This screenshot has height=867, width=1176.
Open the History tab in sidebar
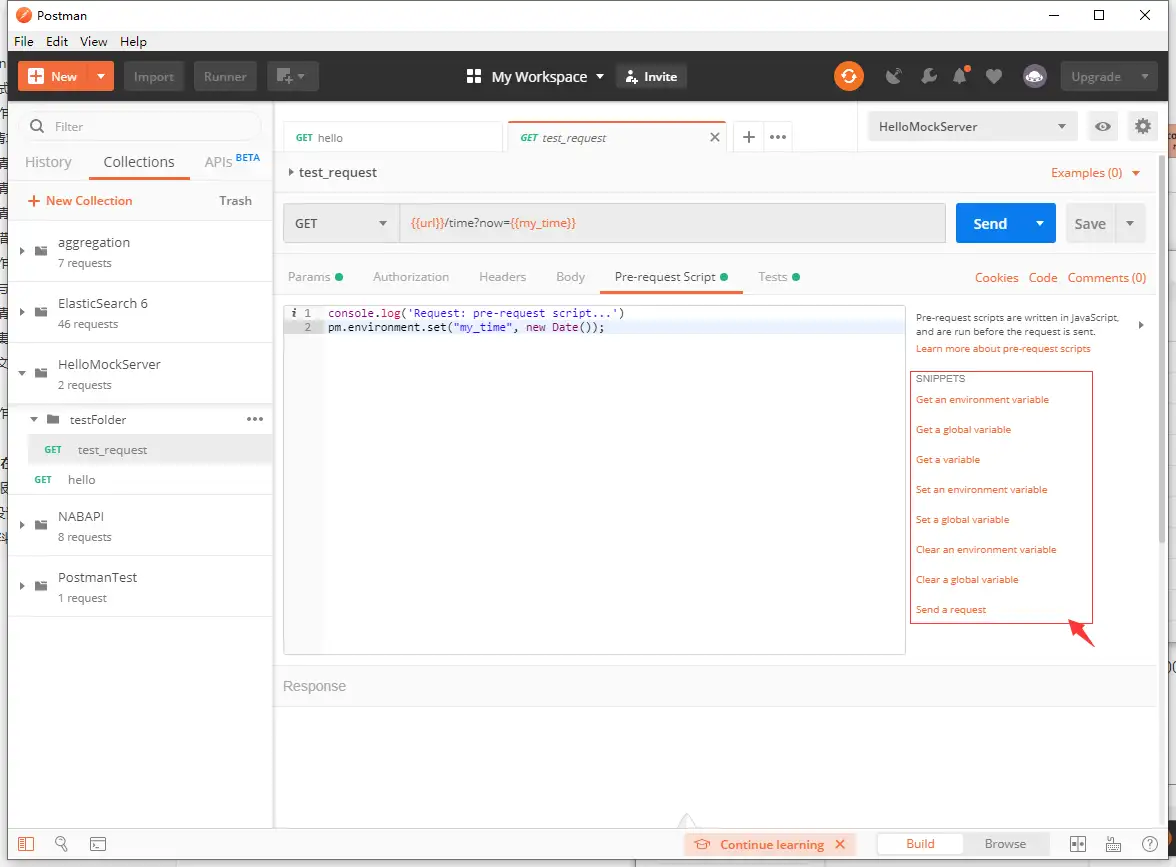(48, 162)
